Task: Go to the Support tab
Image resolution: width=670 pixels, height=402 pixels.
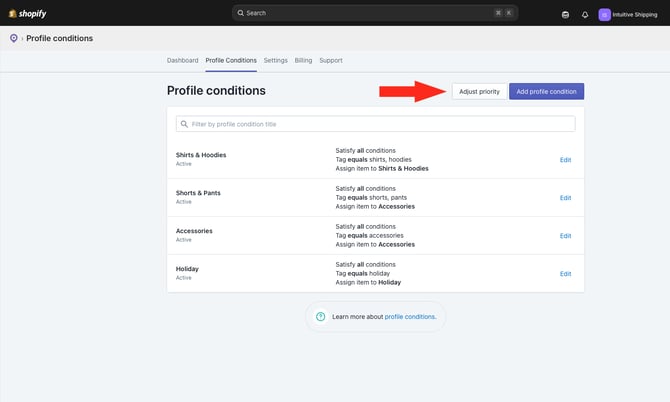Action: pyautogui.click(x=331, y=60)
